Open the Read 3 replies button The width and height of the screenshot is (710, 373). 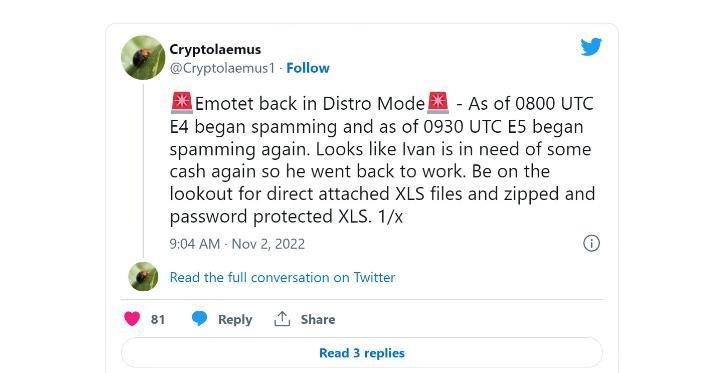(362, 353)
